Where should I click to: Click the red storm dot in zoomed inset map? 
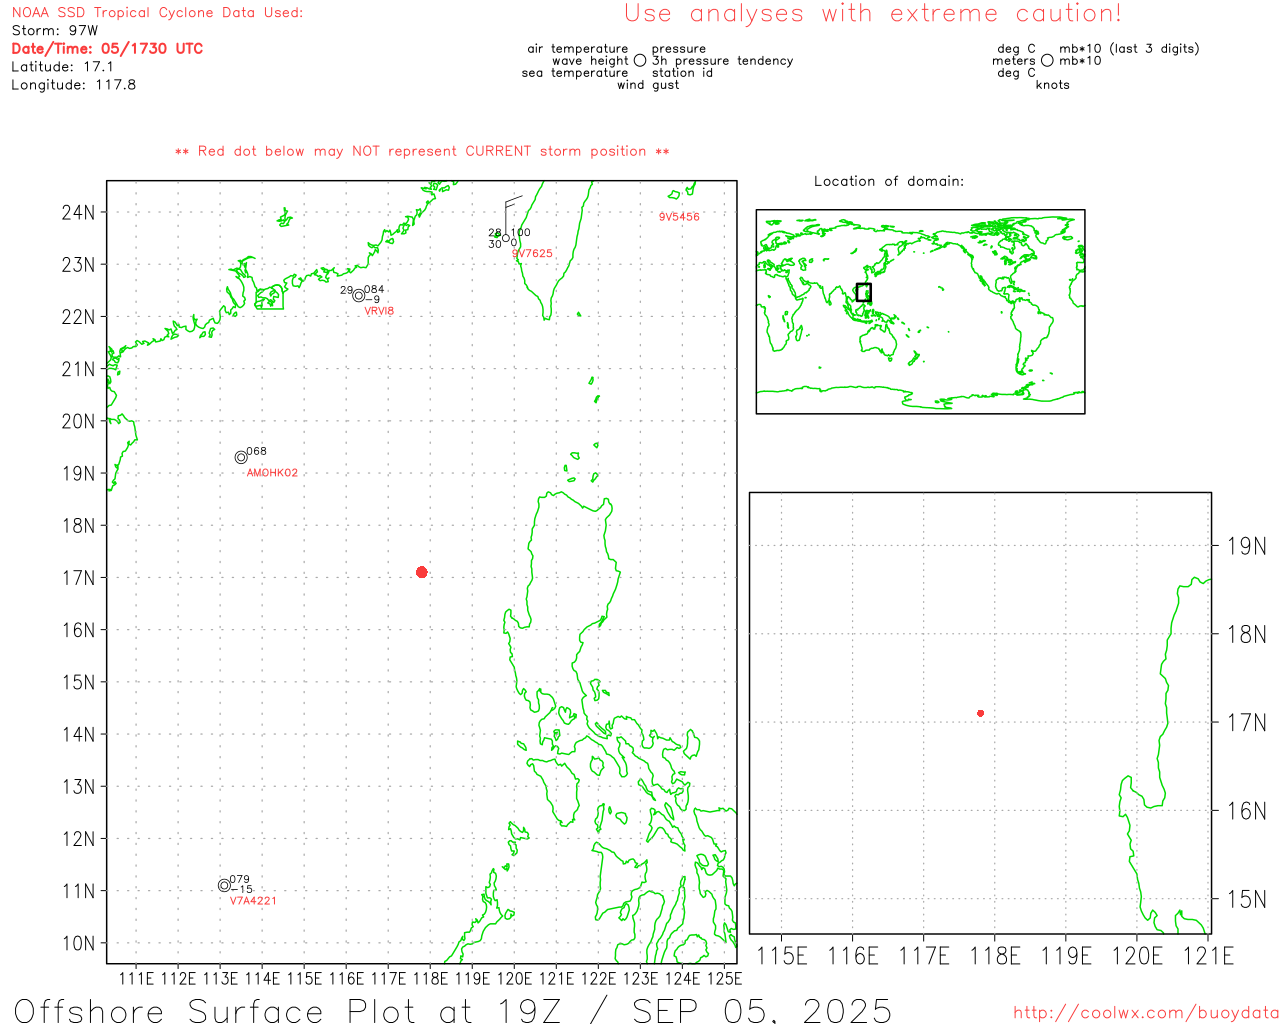[x=980, y=713]
